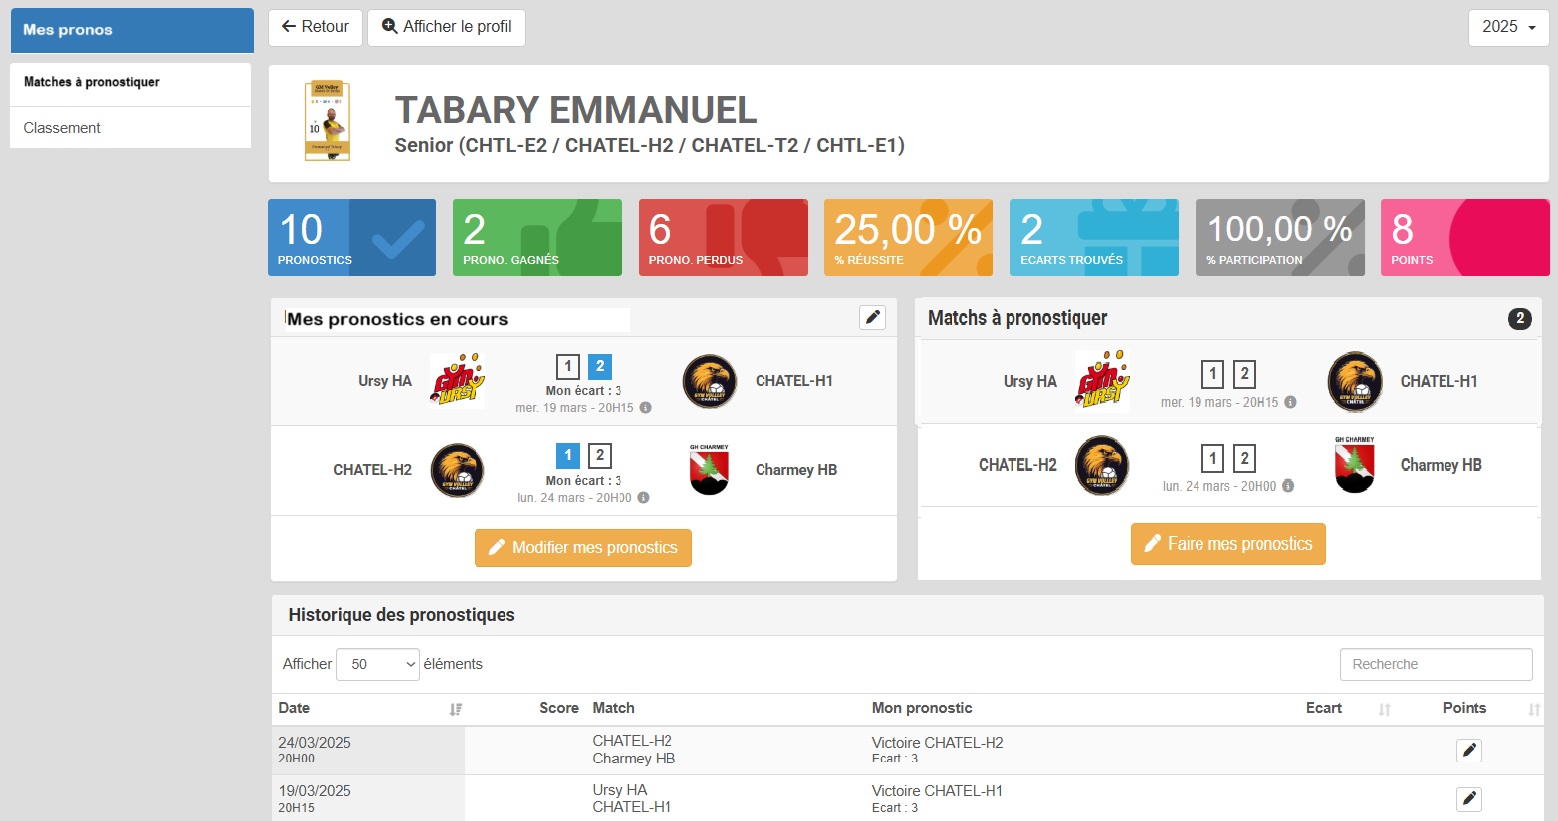This screenshot has width=1558, height=821.
Task: Select highlighted option 2 for Ursy HA vs CHATEL-H1
Action: click(x=600, y=366)
